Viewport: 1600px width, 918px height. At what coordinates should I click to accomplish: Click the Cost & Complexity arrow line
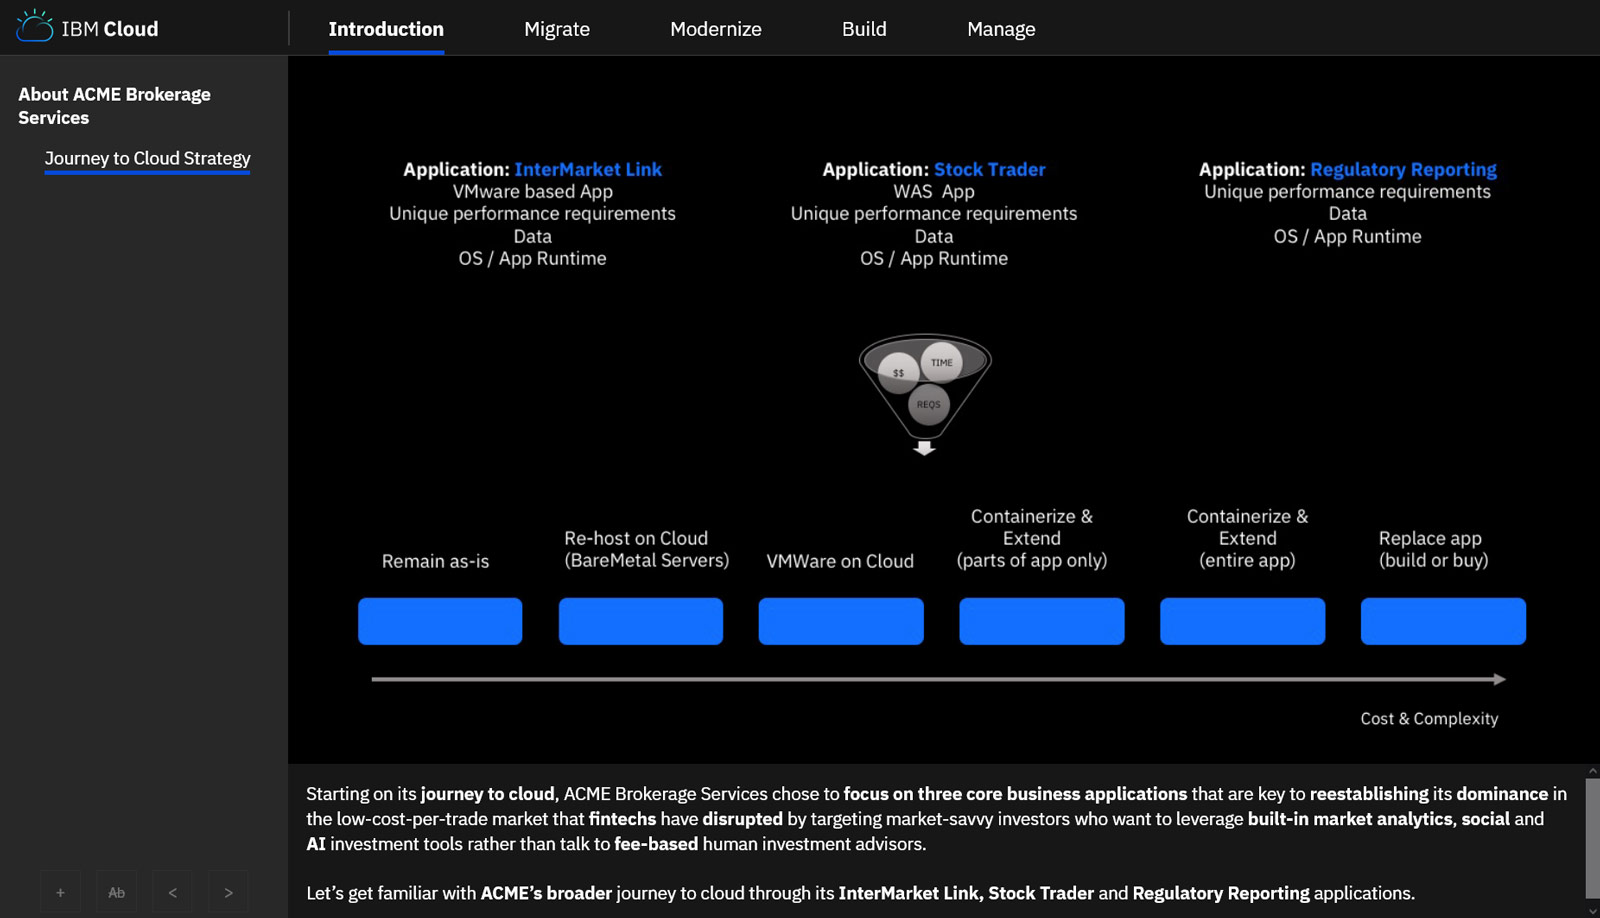tap(938, 679)
